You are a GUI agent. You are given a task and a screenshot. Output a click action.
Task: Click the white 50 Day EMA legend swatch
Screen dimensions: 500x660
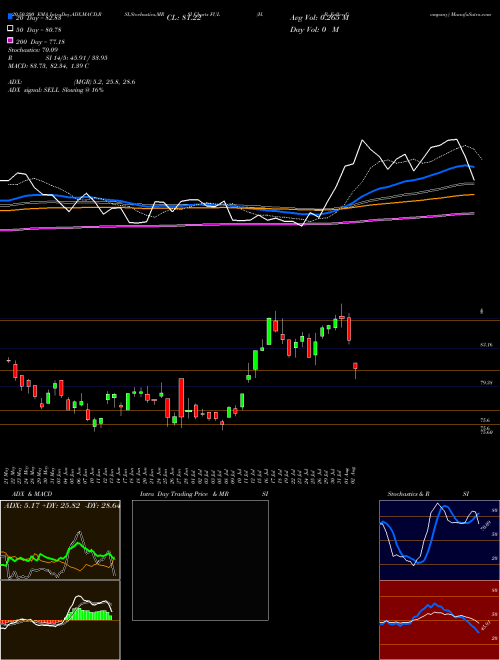pos(10,29)
